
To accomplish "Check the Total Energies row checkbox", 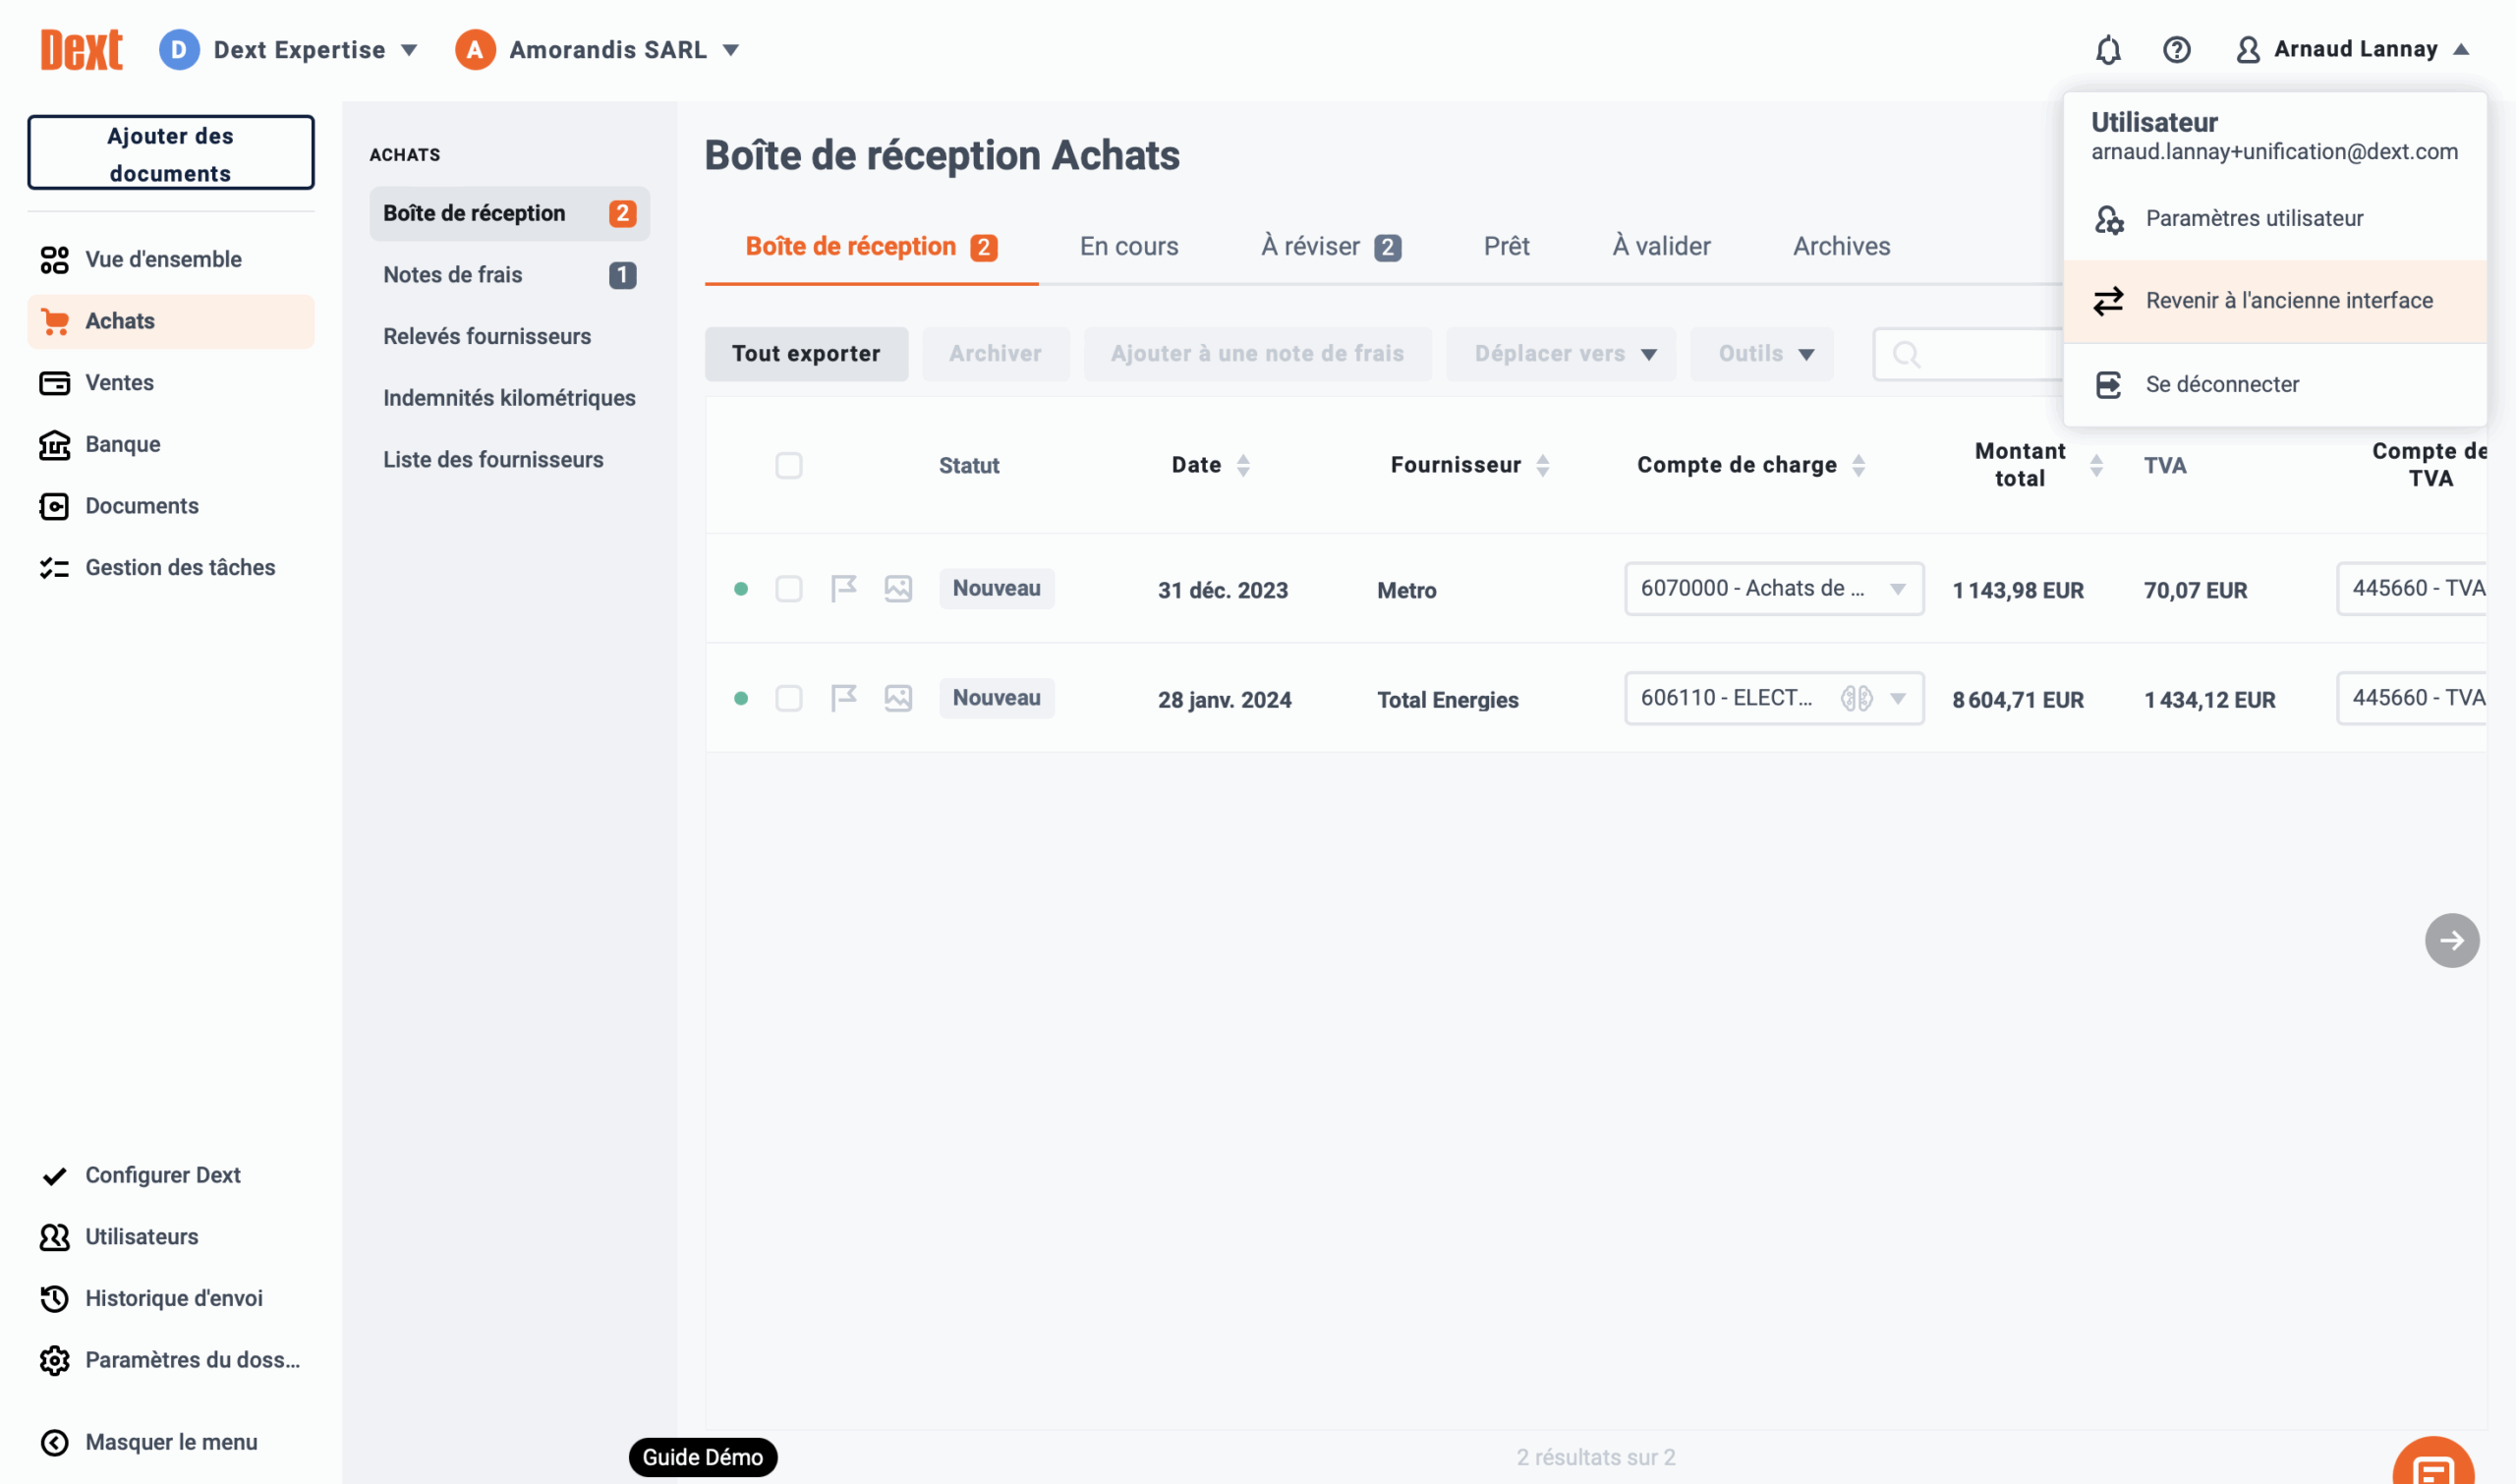I will pos(788,698).
